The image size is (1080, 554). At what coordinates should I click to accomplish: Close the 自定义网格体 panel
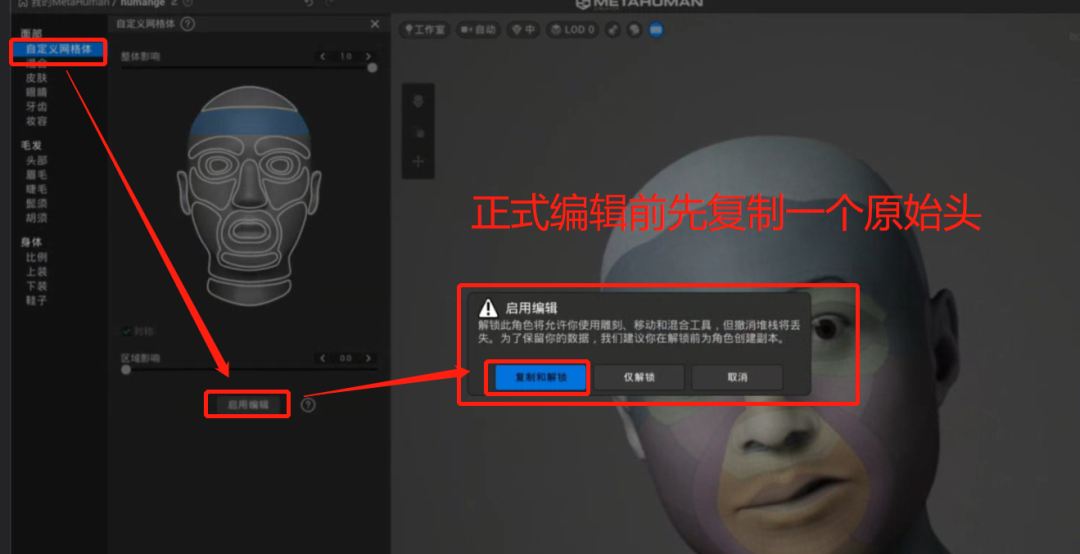point(375,24)
